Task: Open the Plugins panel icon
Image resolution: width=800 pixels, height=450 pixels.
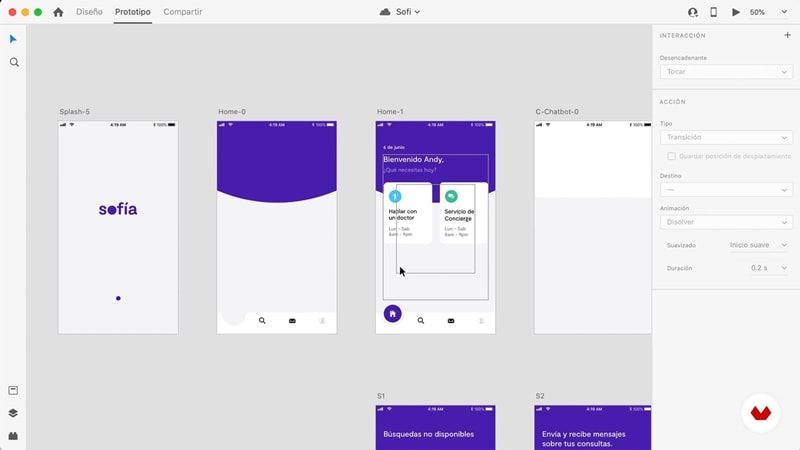Action: point(13,436)
